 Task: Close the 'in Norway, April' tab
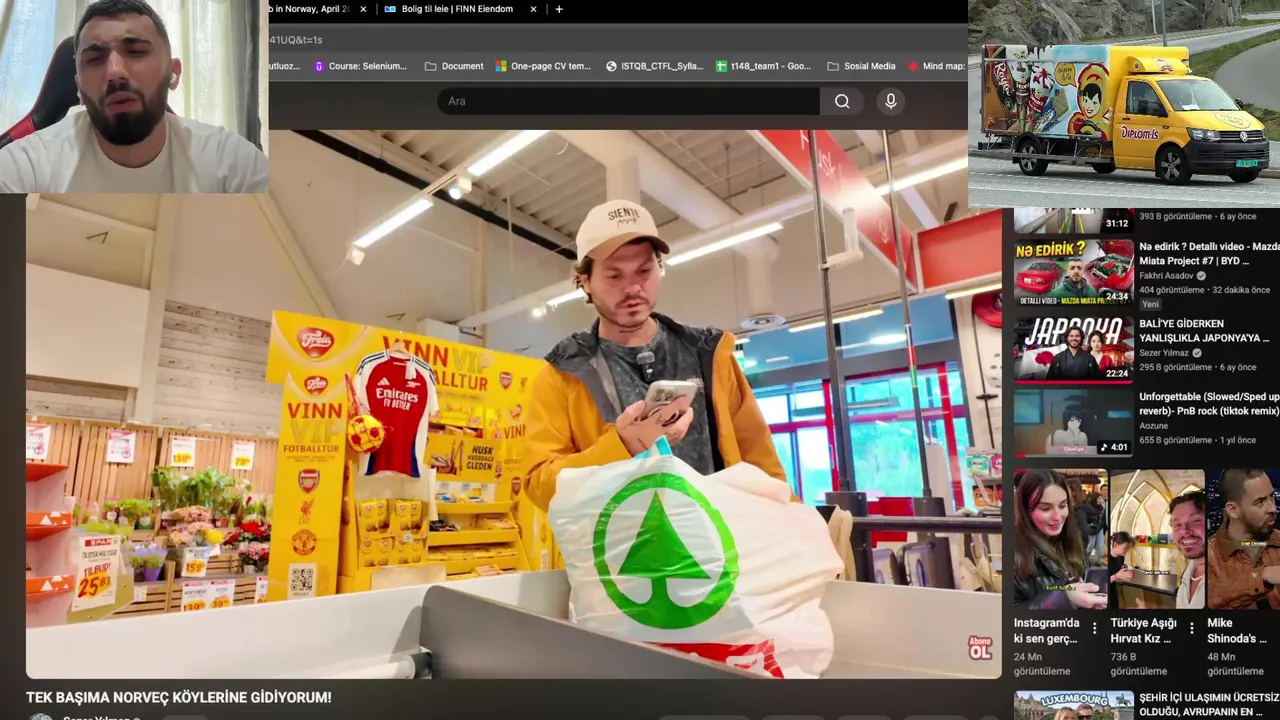coord(363,9)
